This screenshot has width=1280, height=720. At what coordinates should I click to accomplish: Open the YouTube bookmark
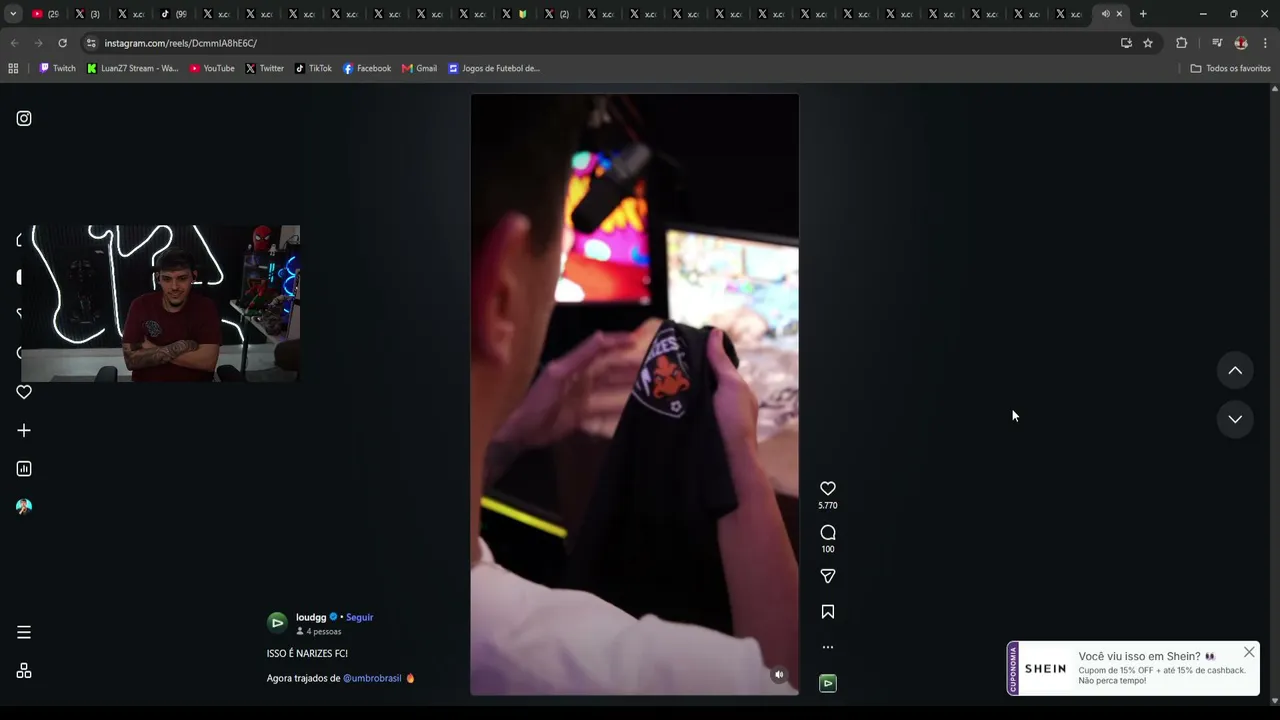point(212,68)
